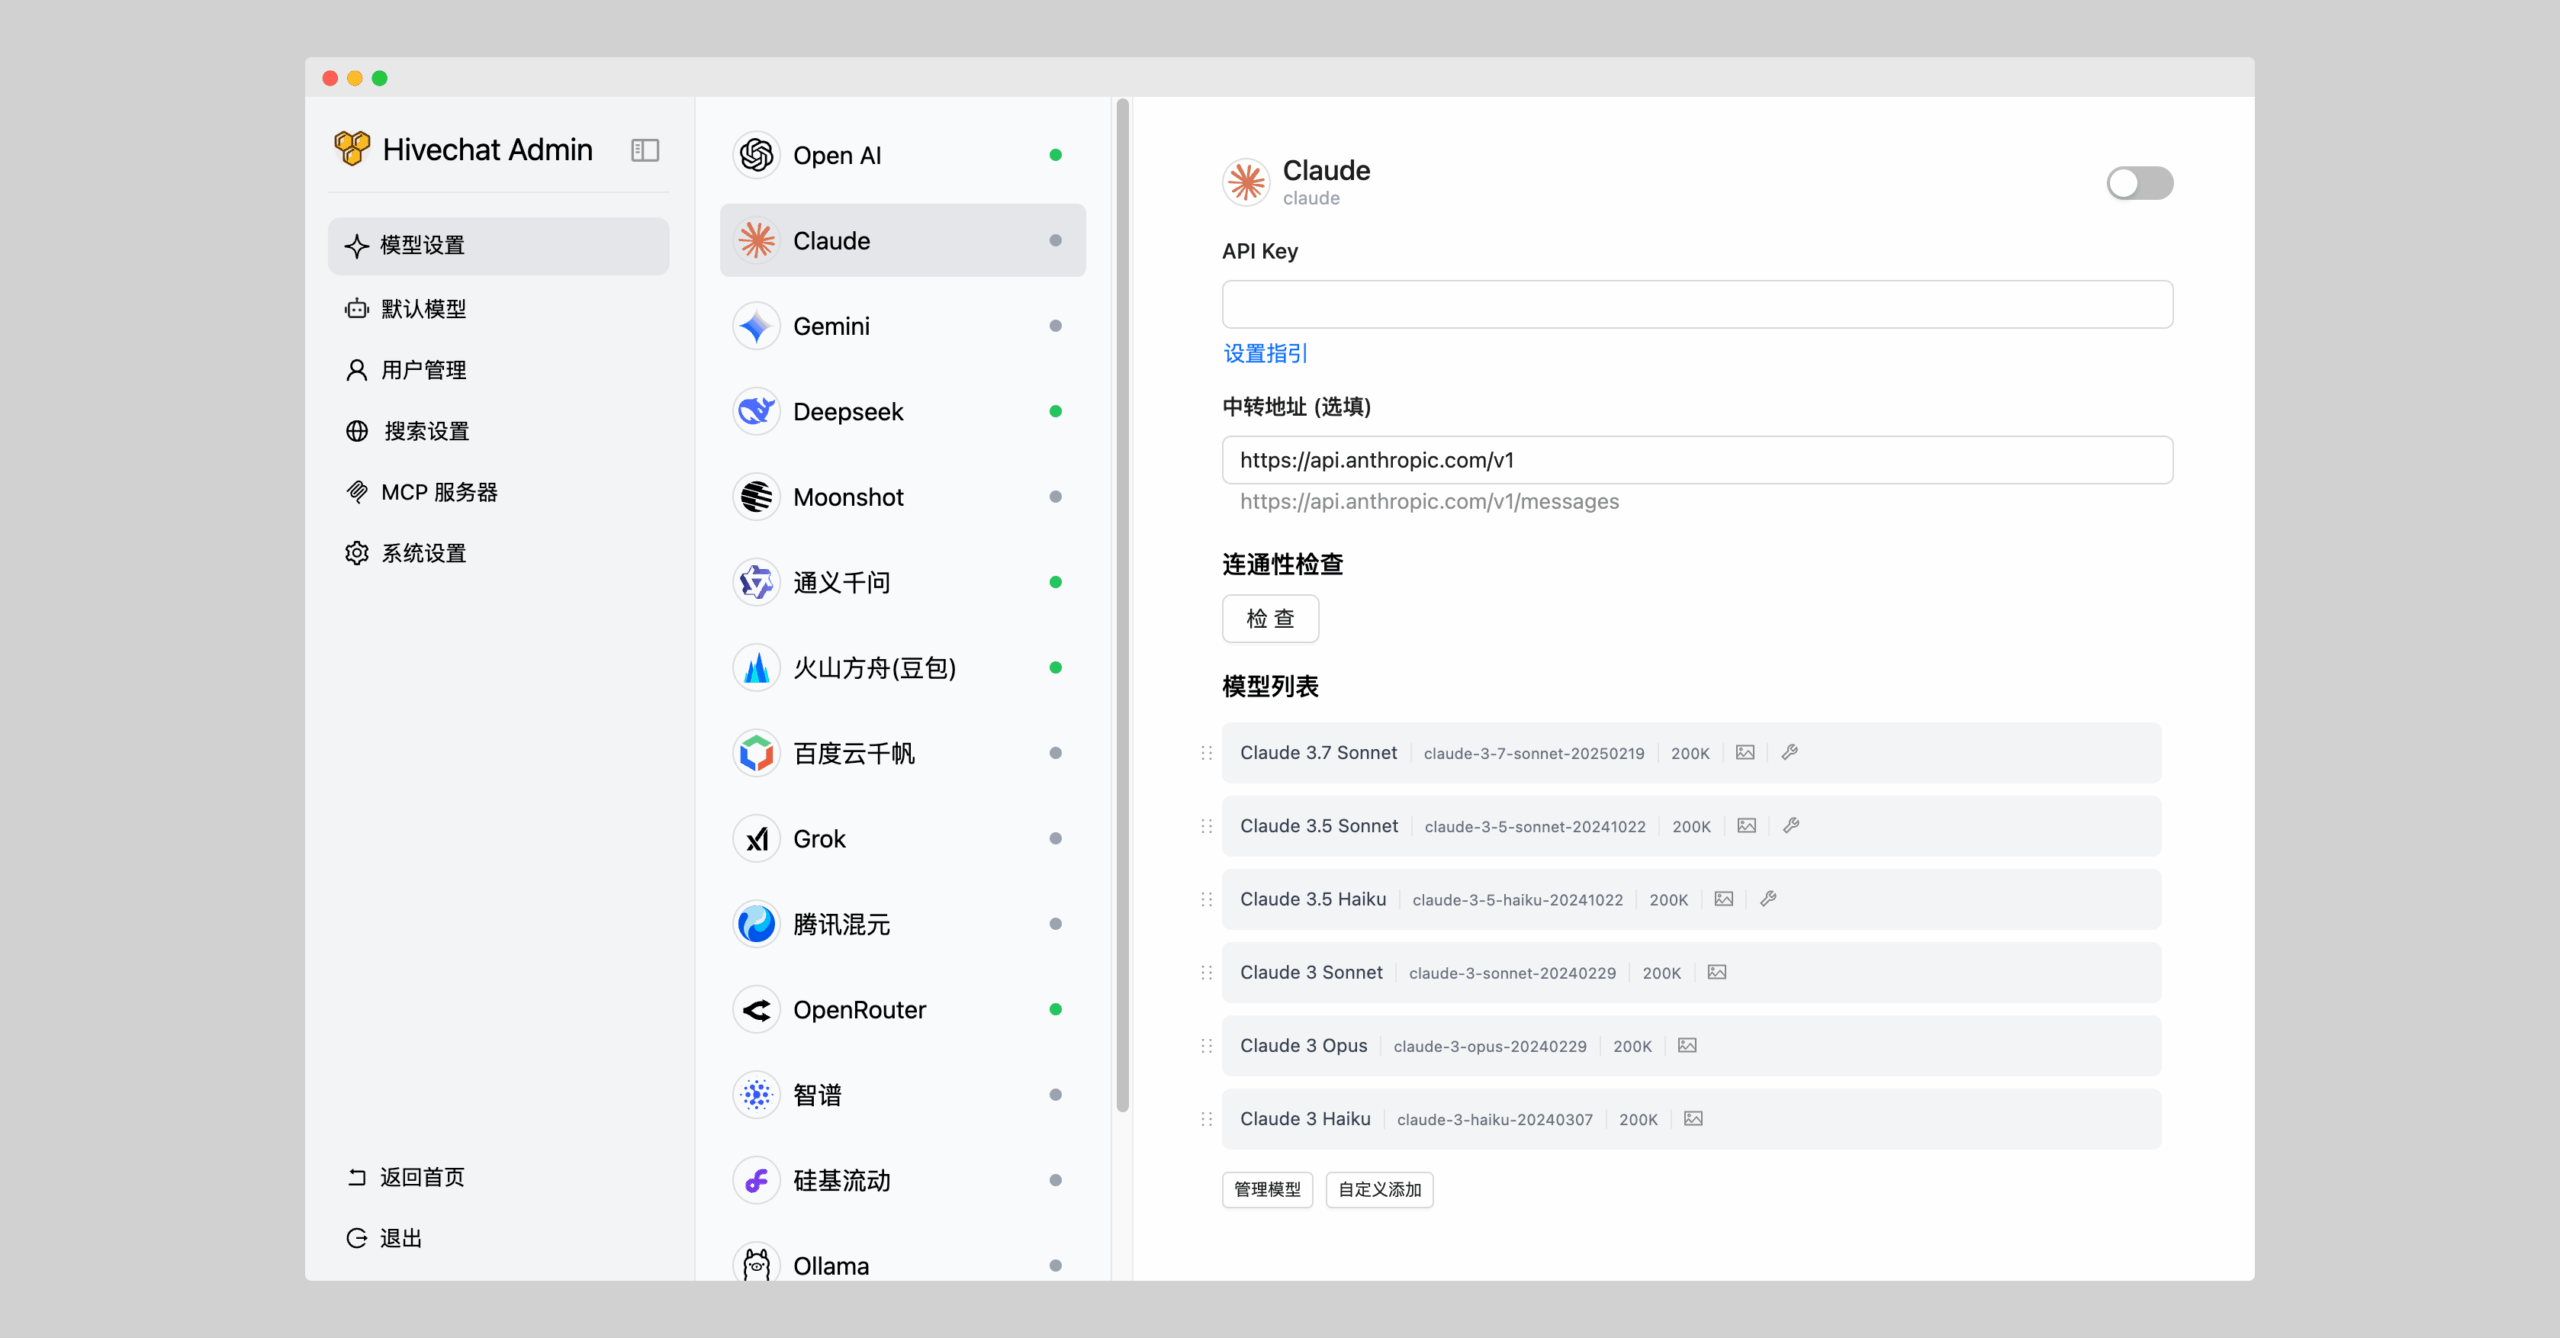Click the Claude provider logo in header

point(1246,182)
